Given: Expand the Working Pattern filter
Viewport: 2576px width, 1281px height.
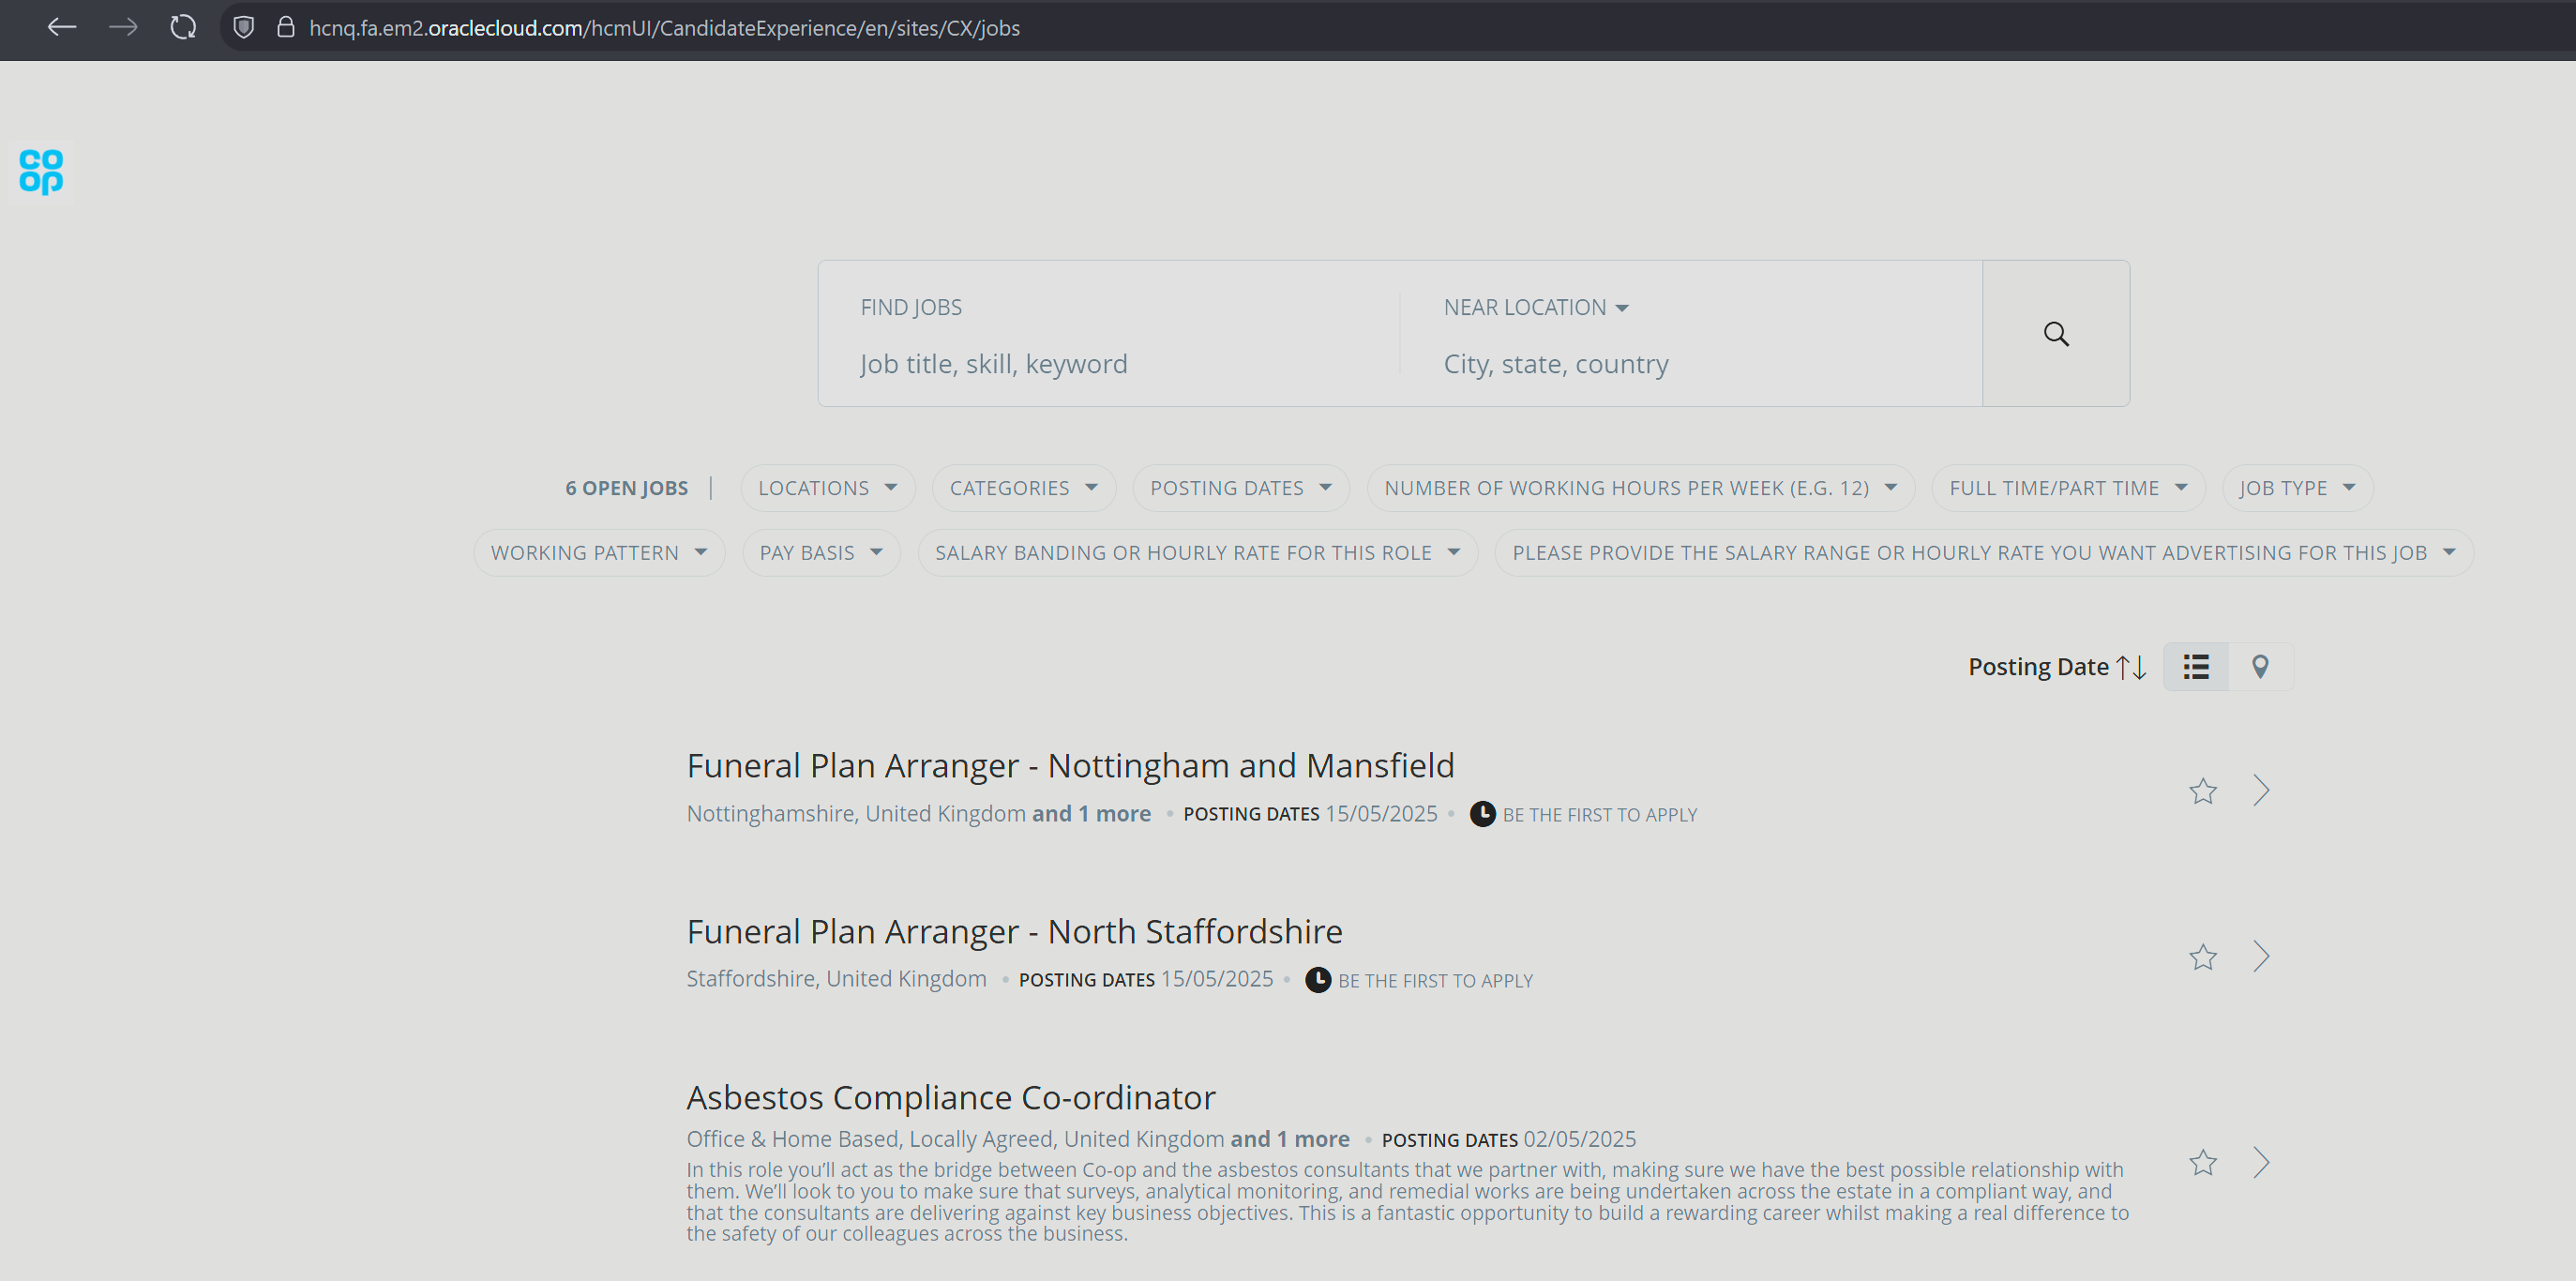Looking at the screenshot, I should 598,553.
